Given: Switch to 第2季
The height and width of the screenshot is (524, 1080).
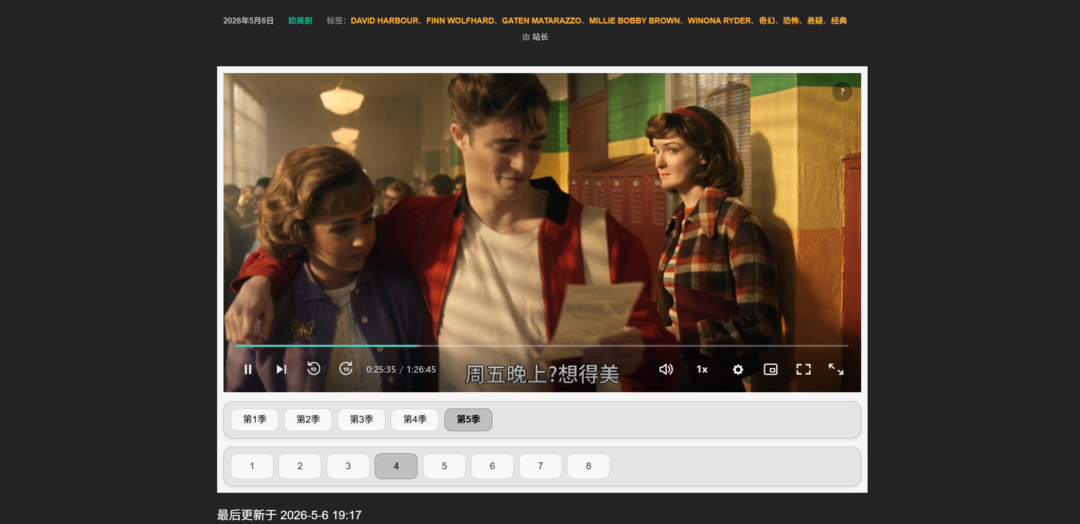Looking at the screenshot, I should [308, 419].
